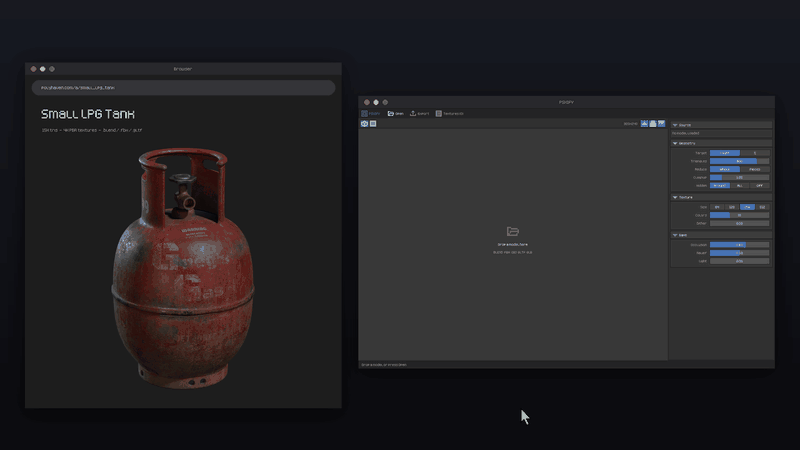This screenshot has width=800, height=450.
Task: Click the Light value slider in Bake
Action: click(740, 261)
